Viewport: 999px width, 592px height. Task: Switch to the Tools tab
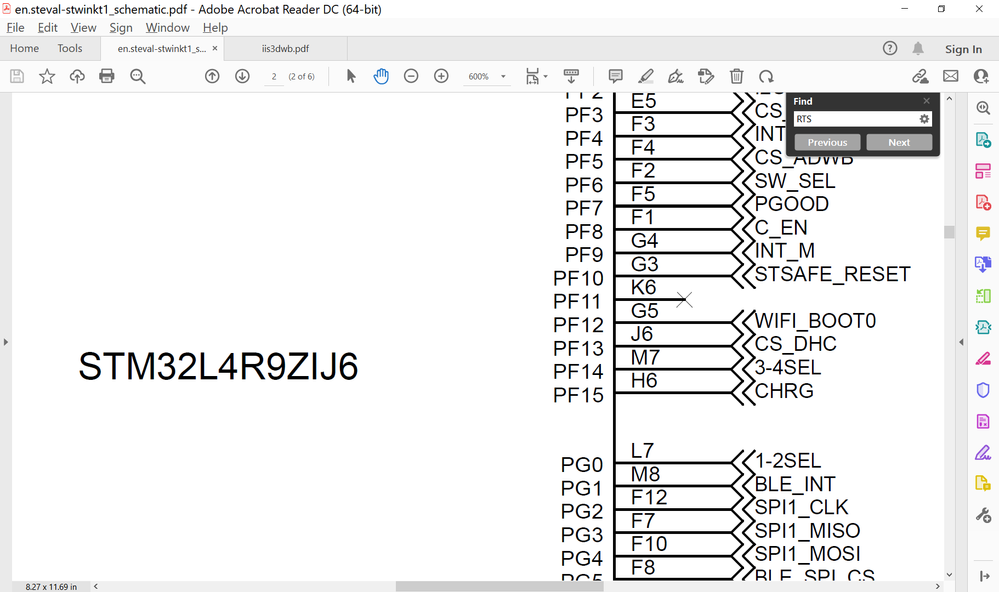point(69,48)
